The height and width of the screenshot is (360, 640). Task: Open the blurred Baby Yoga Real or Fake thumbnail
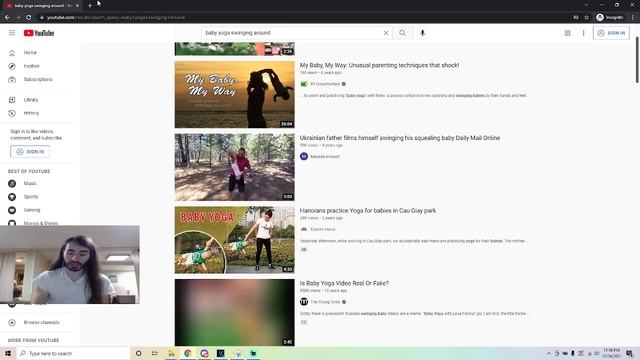click(234, 313)
